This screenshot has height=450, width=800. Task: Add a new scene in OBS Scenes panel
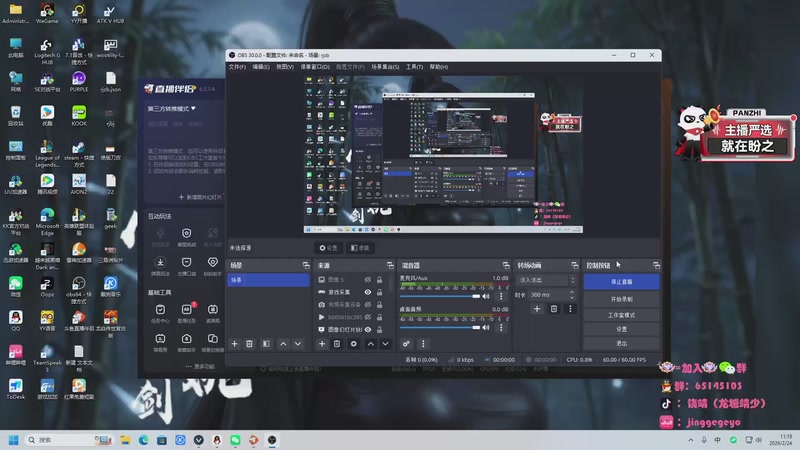click(x=235, y=344)
